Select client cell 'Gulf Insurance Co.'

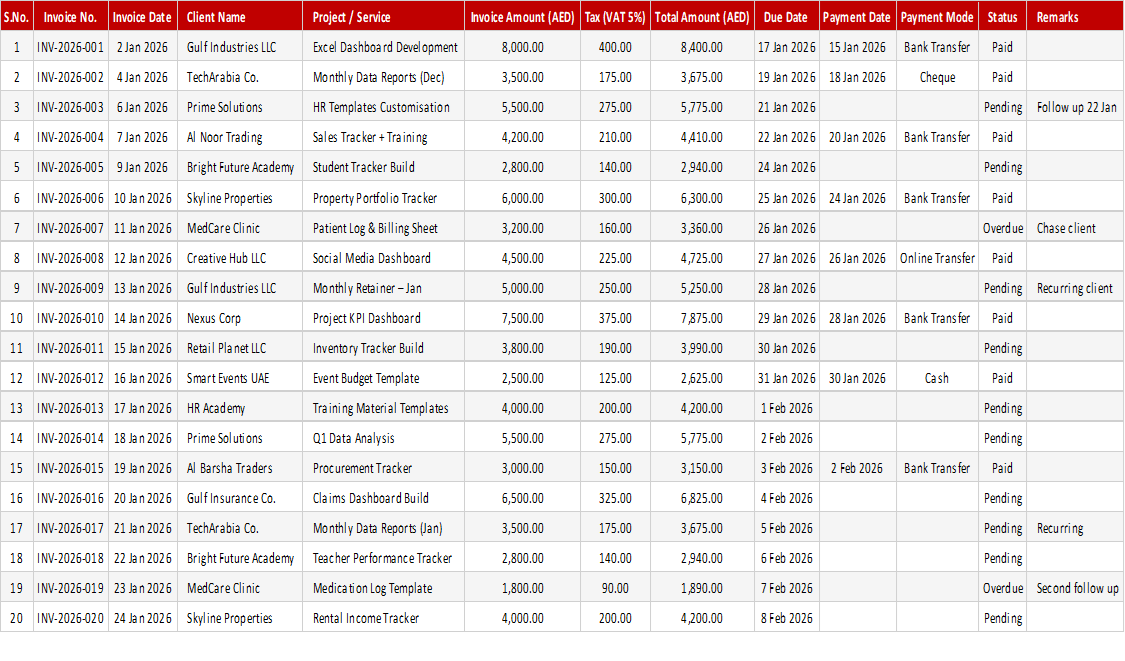240,498
